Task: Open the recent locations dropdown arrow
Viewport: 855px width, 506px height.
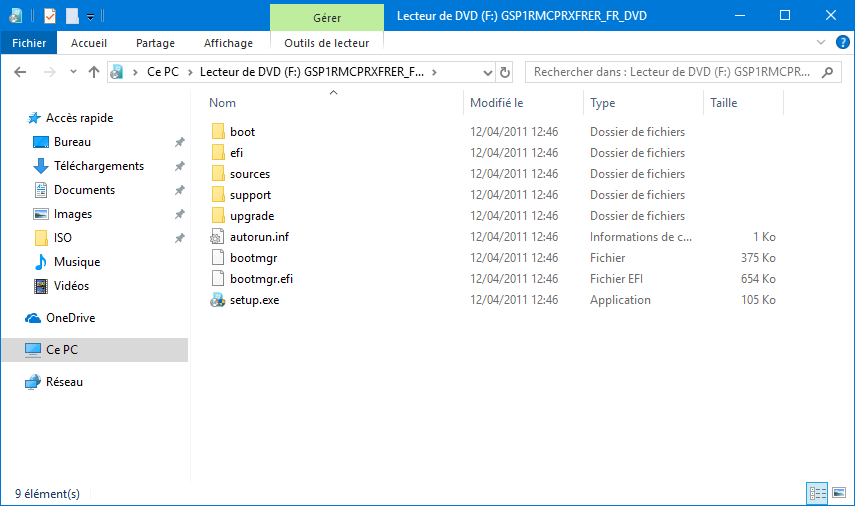Action: click(x=73, y=72)
